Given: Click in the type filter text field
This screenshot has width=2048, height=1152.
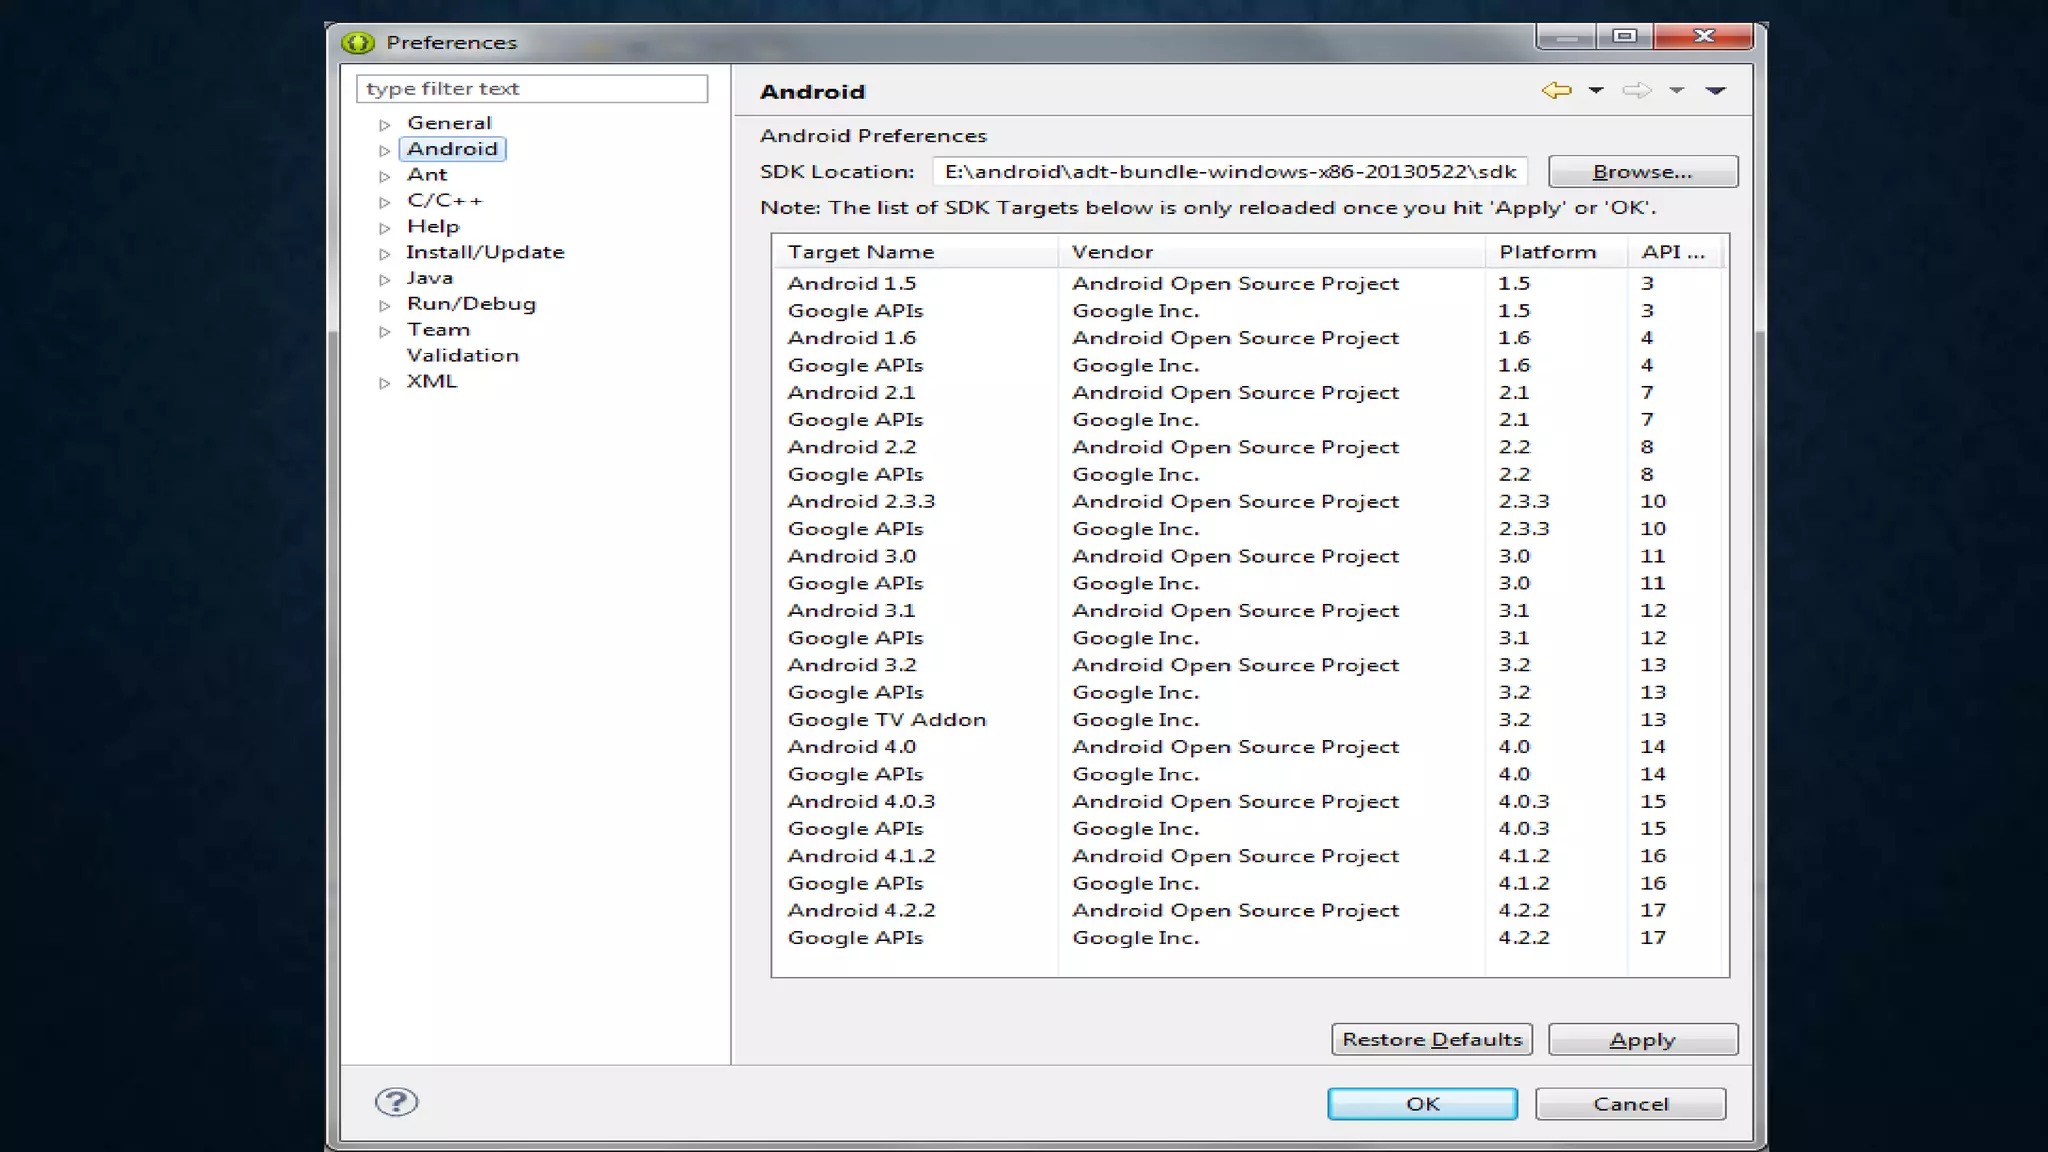Looking at the screenshot, I should click(x=532, y=89).
